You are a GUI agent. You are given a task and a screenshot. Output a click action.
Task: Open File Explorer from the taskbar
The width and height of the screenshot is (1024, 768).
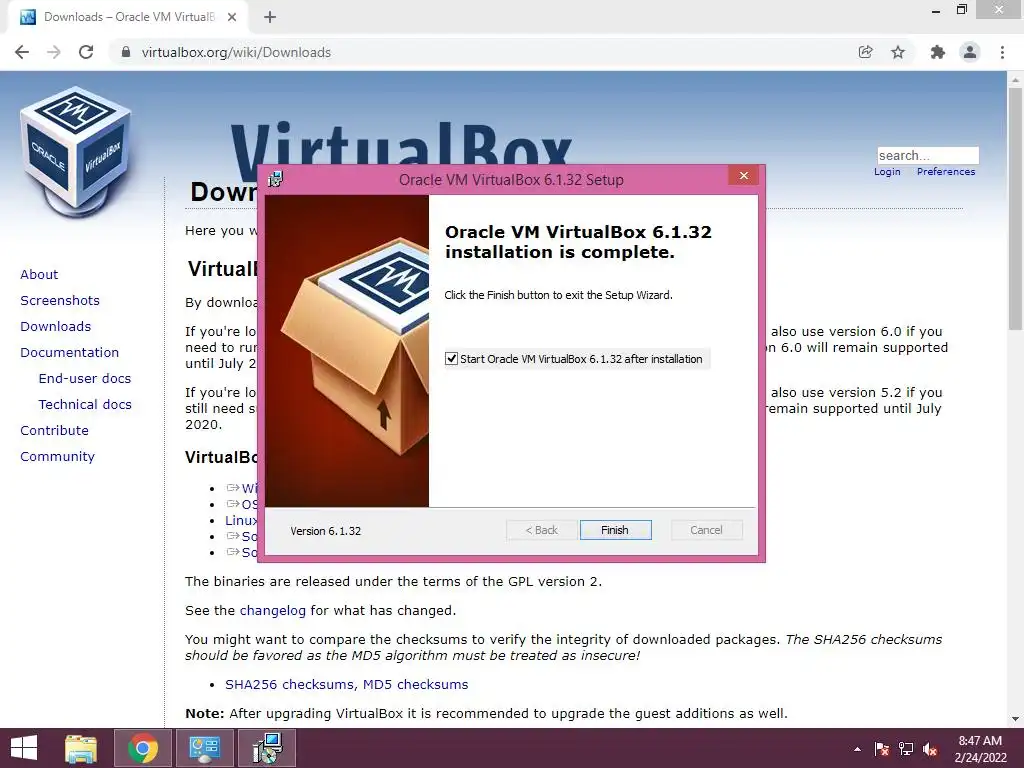[81, 748]
